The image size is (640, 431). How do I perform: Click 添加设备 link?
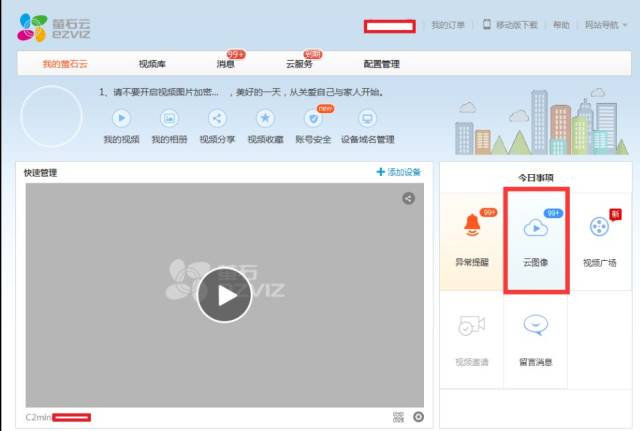pos(398,172)
